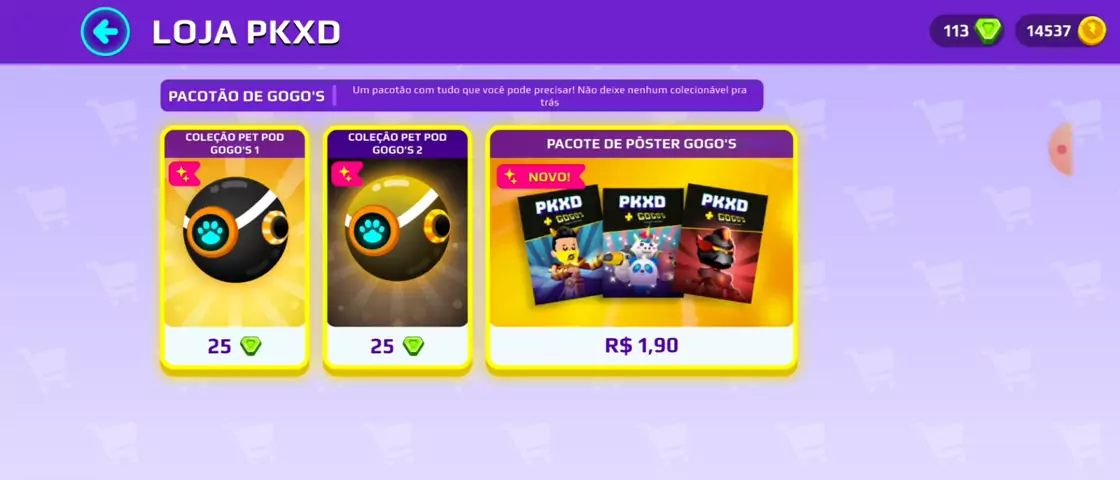Tap the red floating recorder bubble at edge

(1060, 149)
